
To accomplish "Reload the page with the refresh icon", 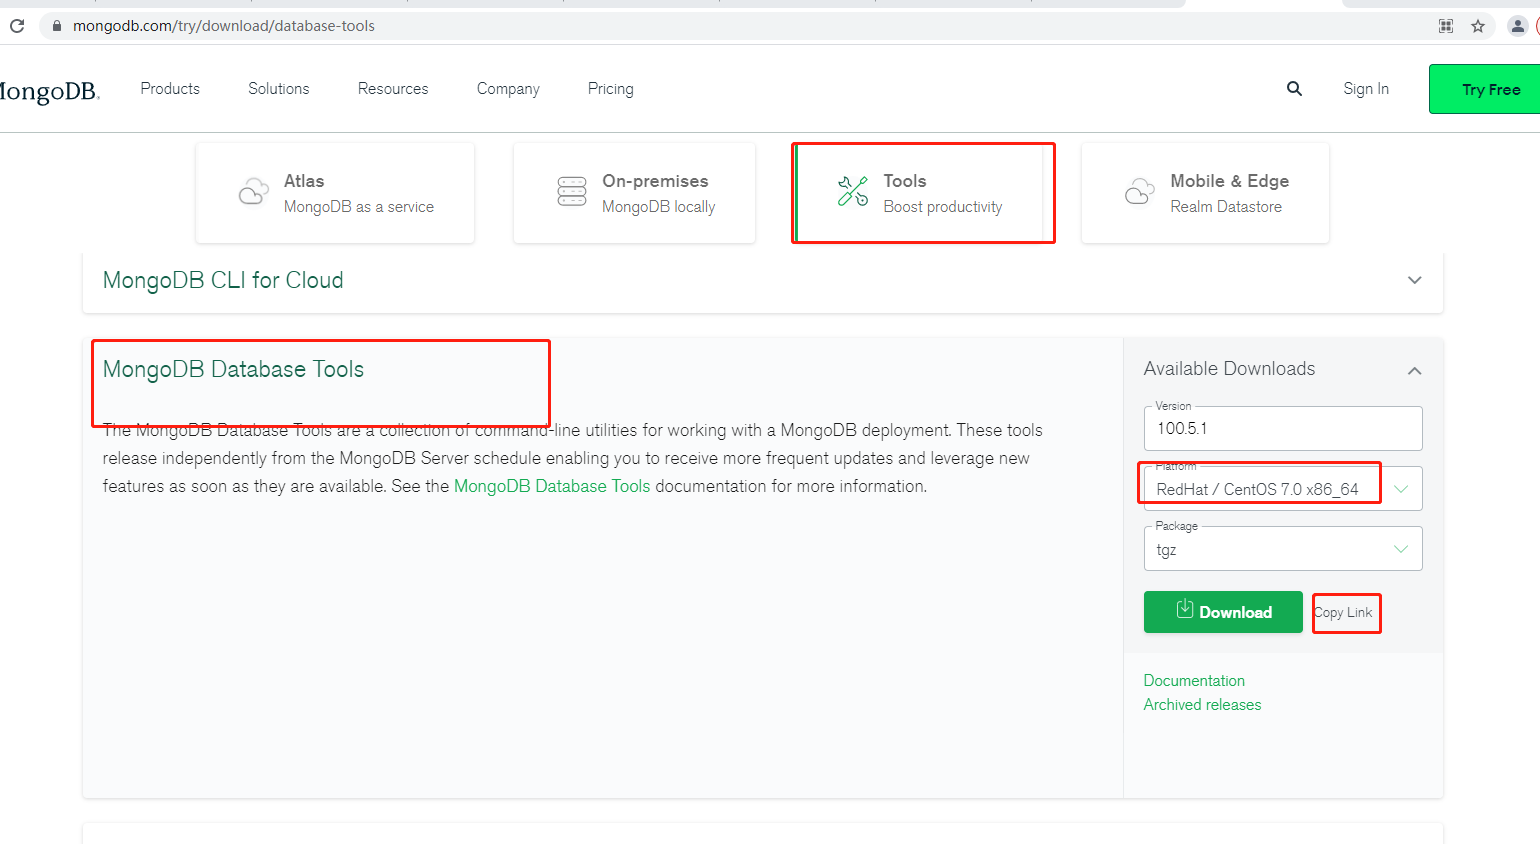I will [17, 26].
